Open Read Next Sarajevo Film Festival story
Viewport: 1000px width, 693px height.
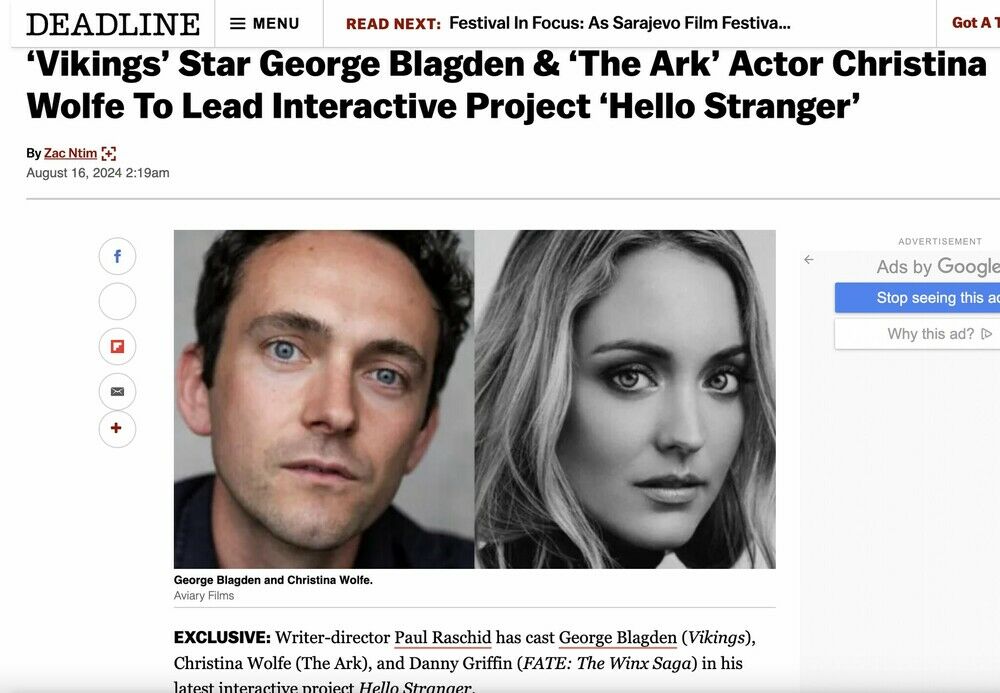(619, 24)
